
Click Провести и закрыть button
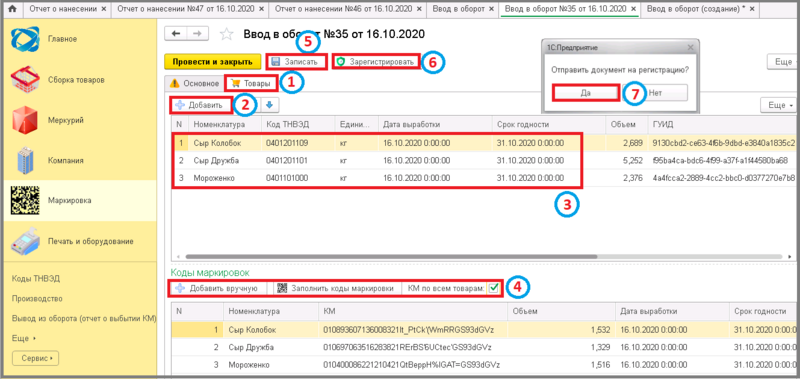coord(212,62)
